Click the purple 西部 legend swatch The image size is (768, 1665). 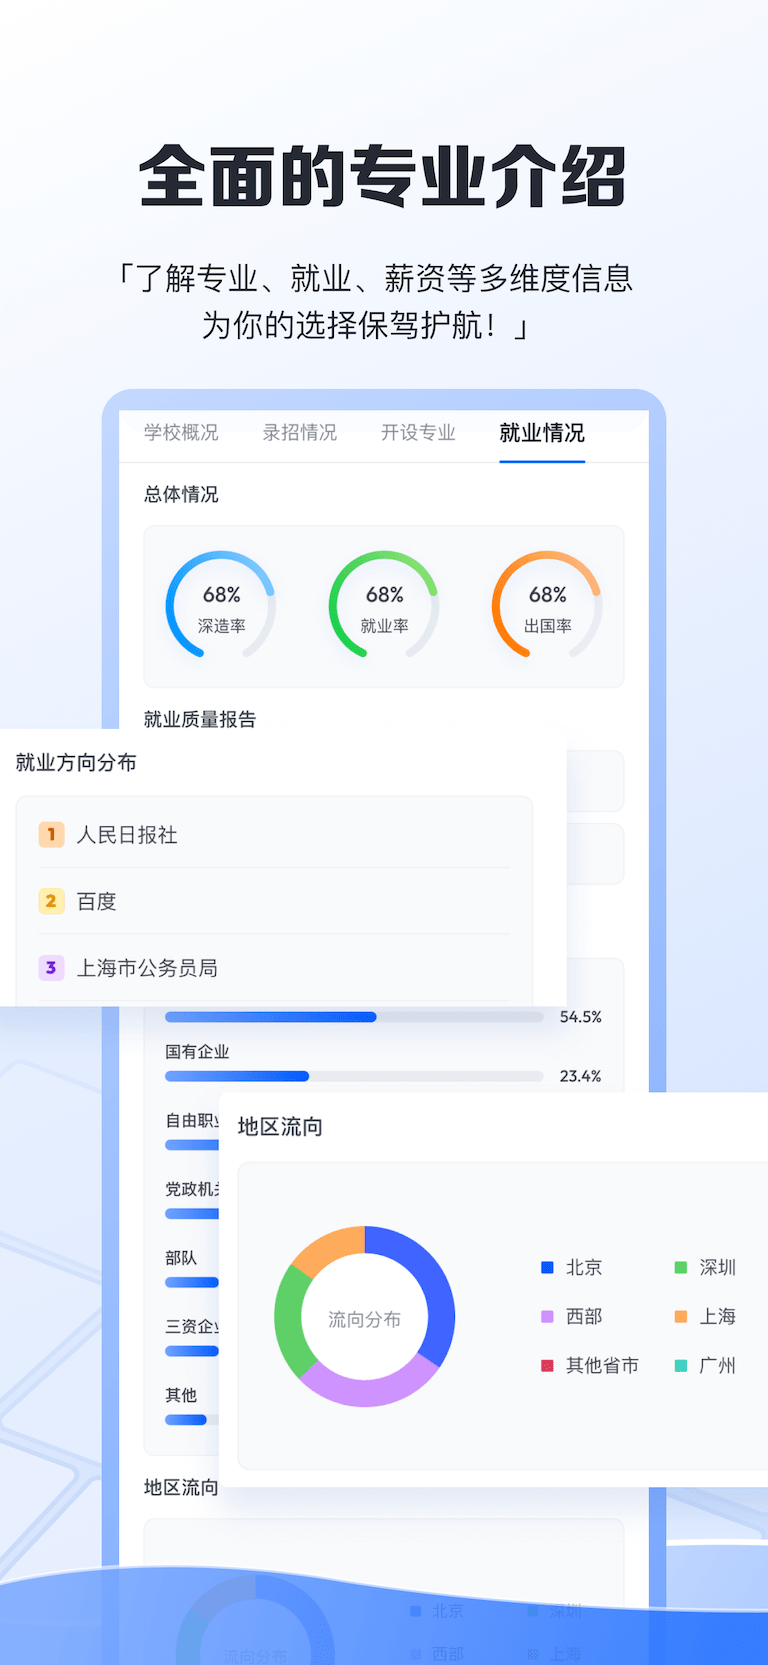click(x=547, y=1316)
